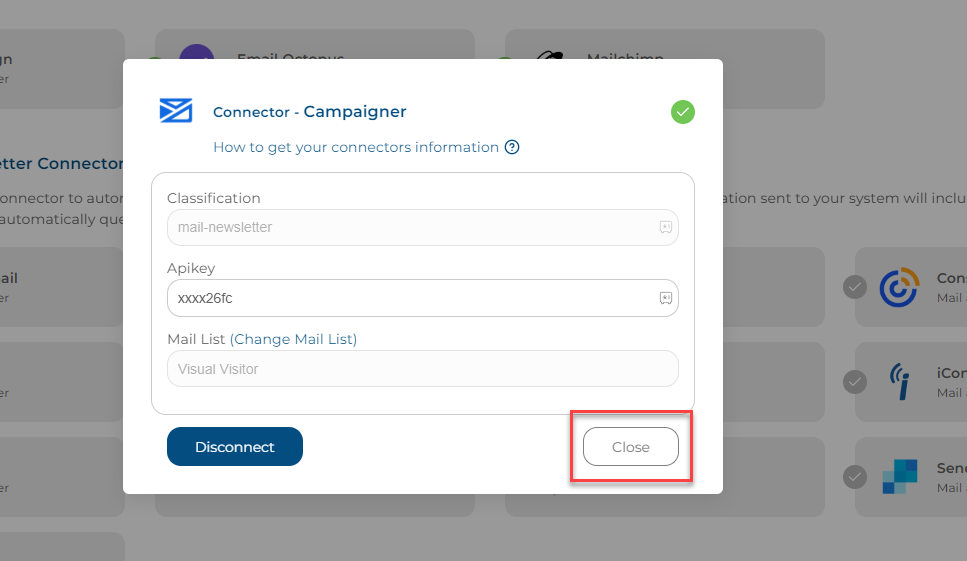Click the Mailchimp logo in background
The height and width of the screenshot is (561, 967).
550,55
